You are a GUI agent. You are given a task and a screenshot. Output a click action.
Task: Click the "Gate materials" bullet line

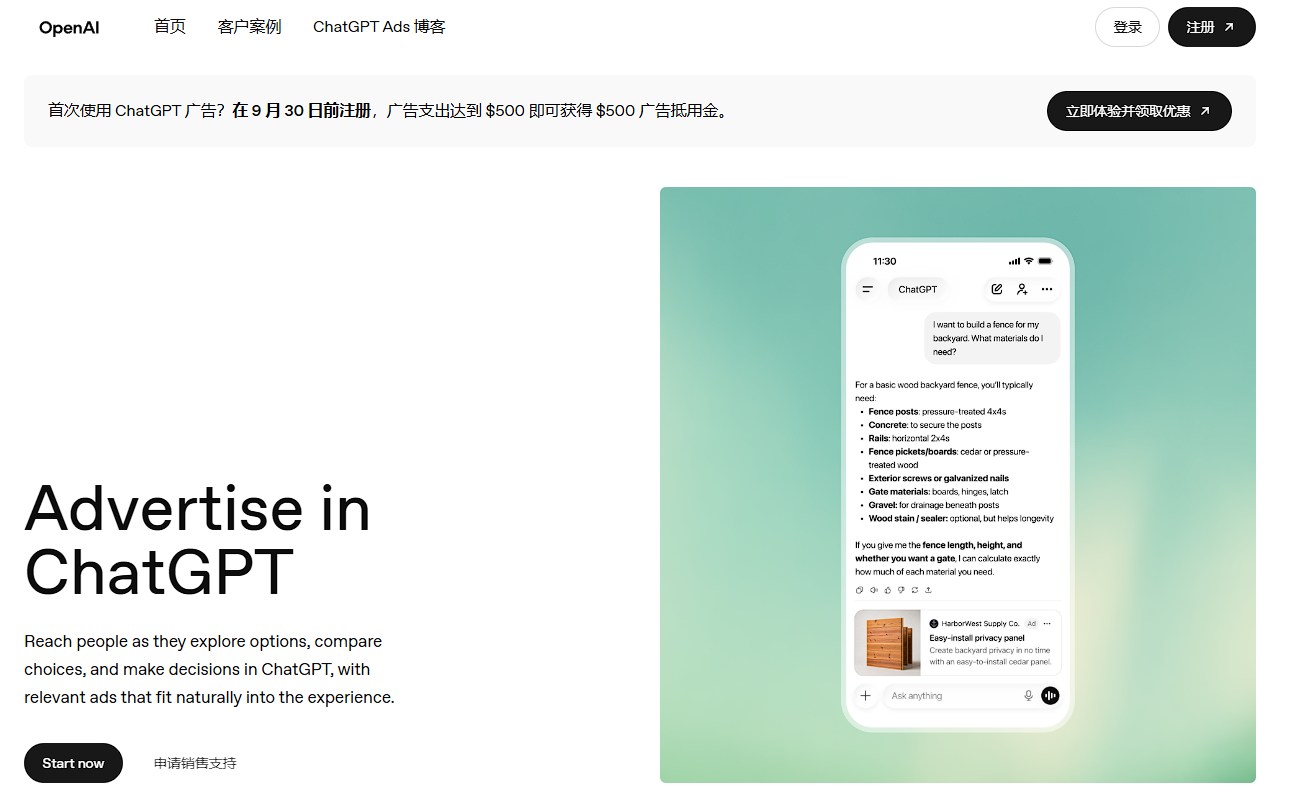click(x=938, y=492)
